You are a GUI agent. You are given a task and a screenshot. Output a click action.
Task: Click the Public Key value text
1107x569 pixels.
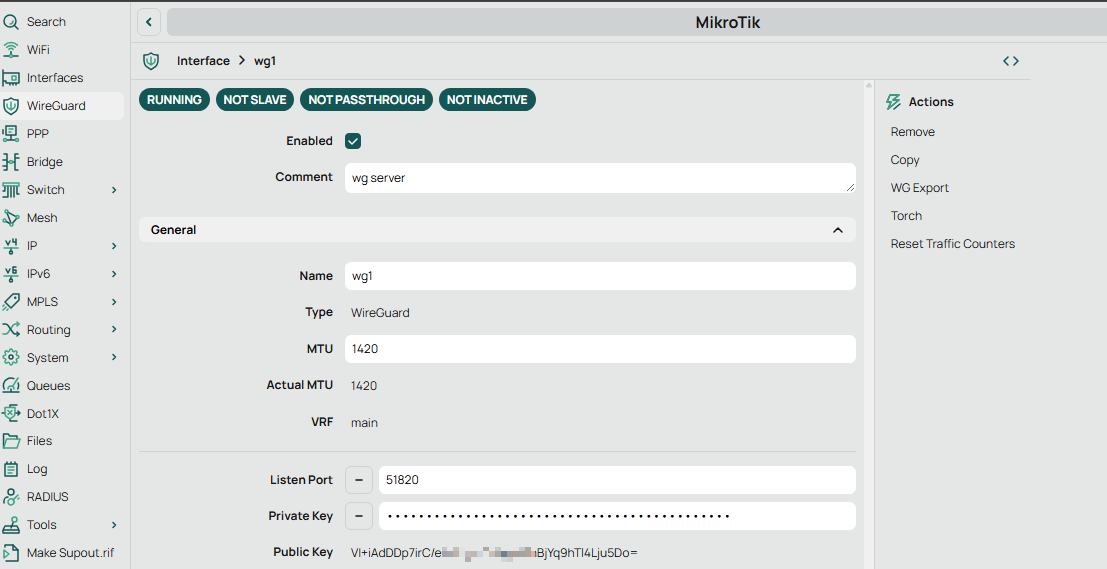pos(494,553)
